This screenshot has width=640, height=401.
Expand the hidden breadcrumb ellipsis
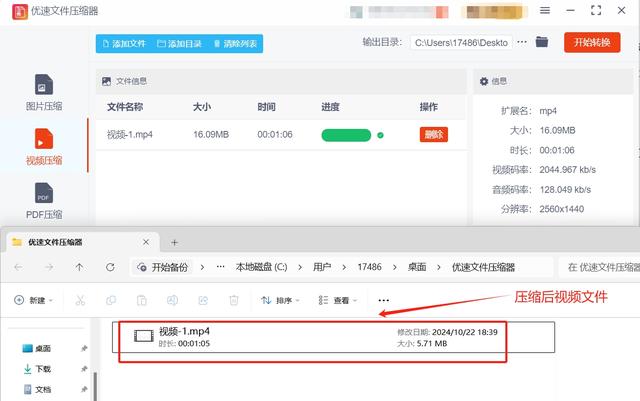220,267
